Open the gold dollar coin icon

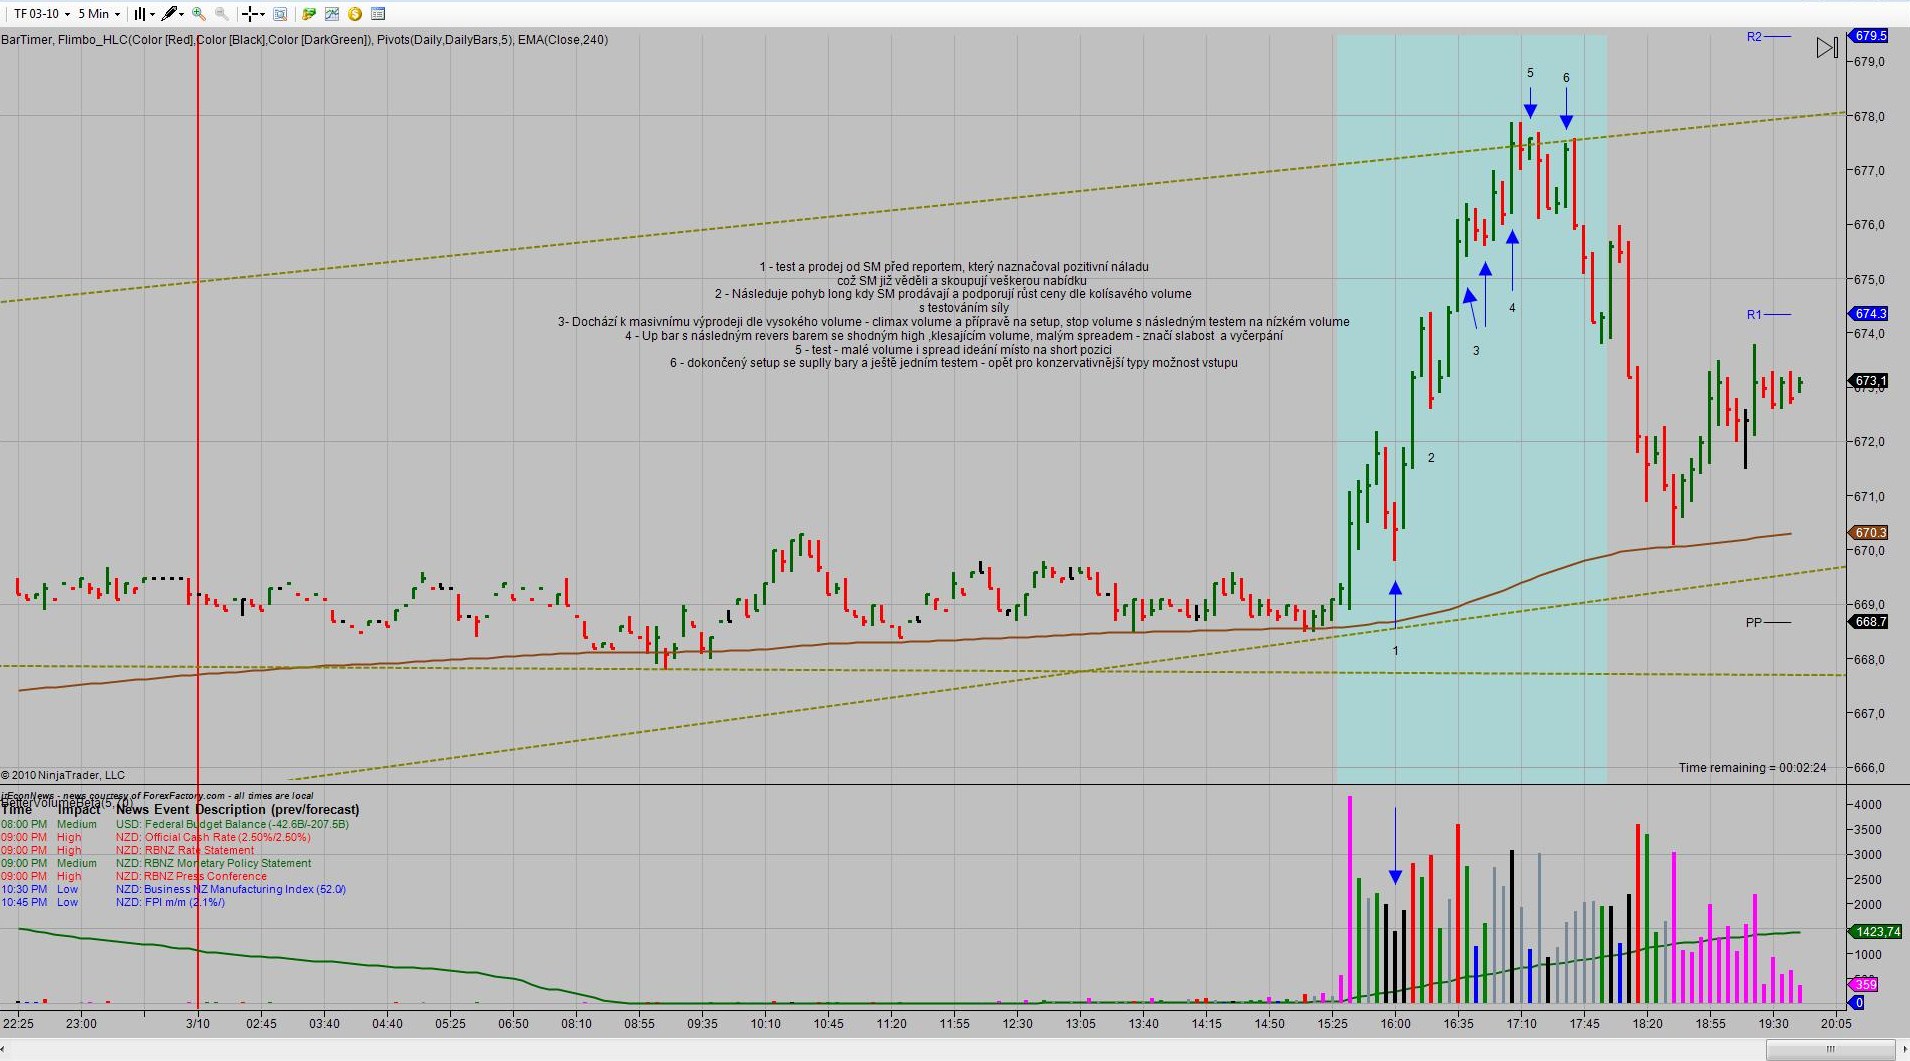point(355,14)
